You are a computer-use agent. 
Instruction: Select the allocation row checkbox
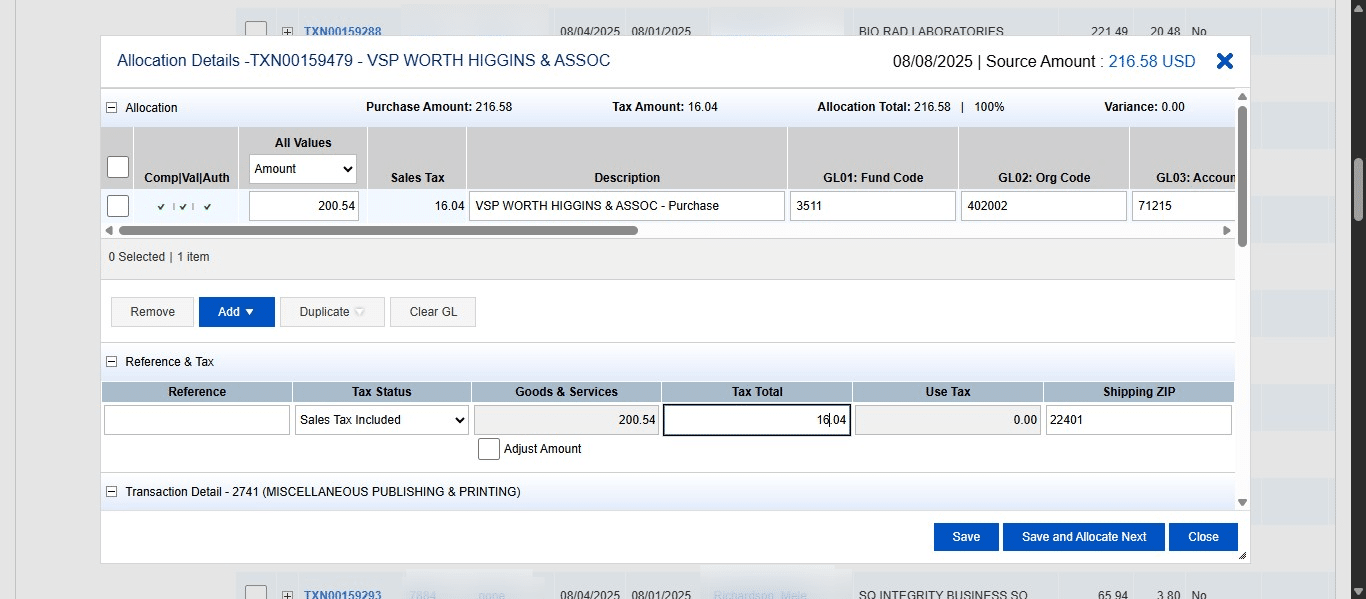point(117,205)
